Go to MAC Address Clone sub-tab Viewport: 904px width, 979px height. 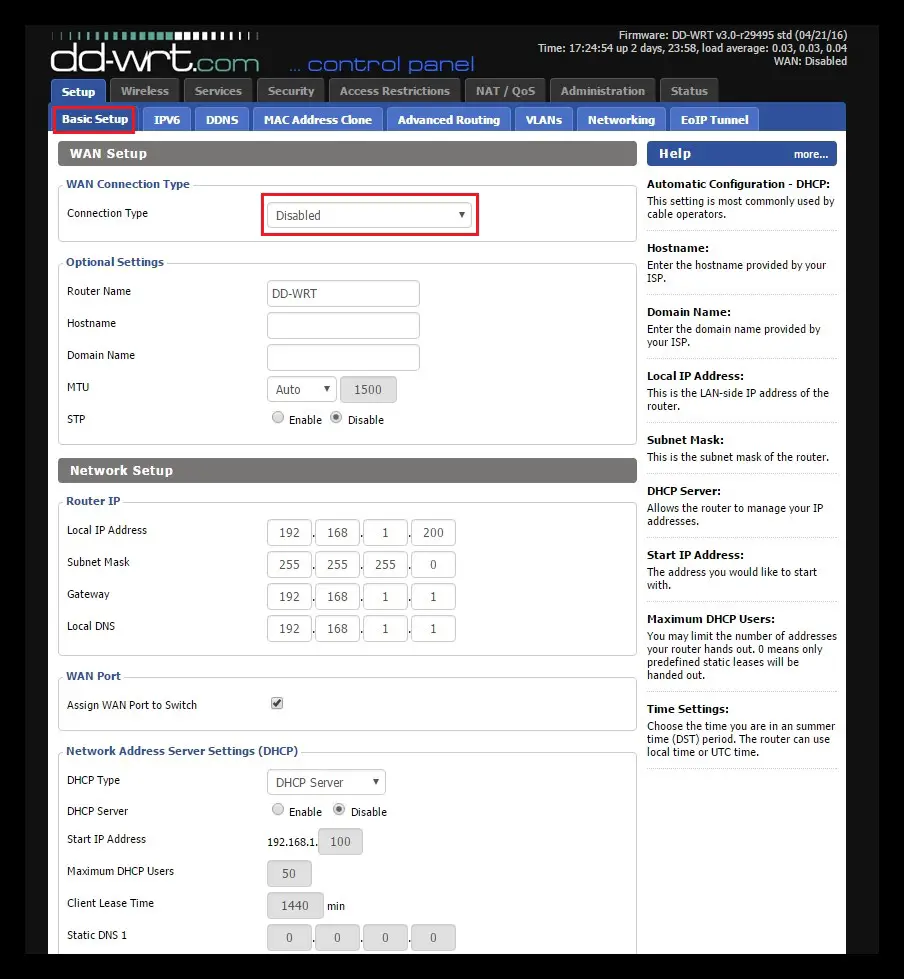(318, 120)
